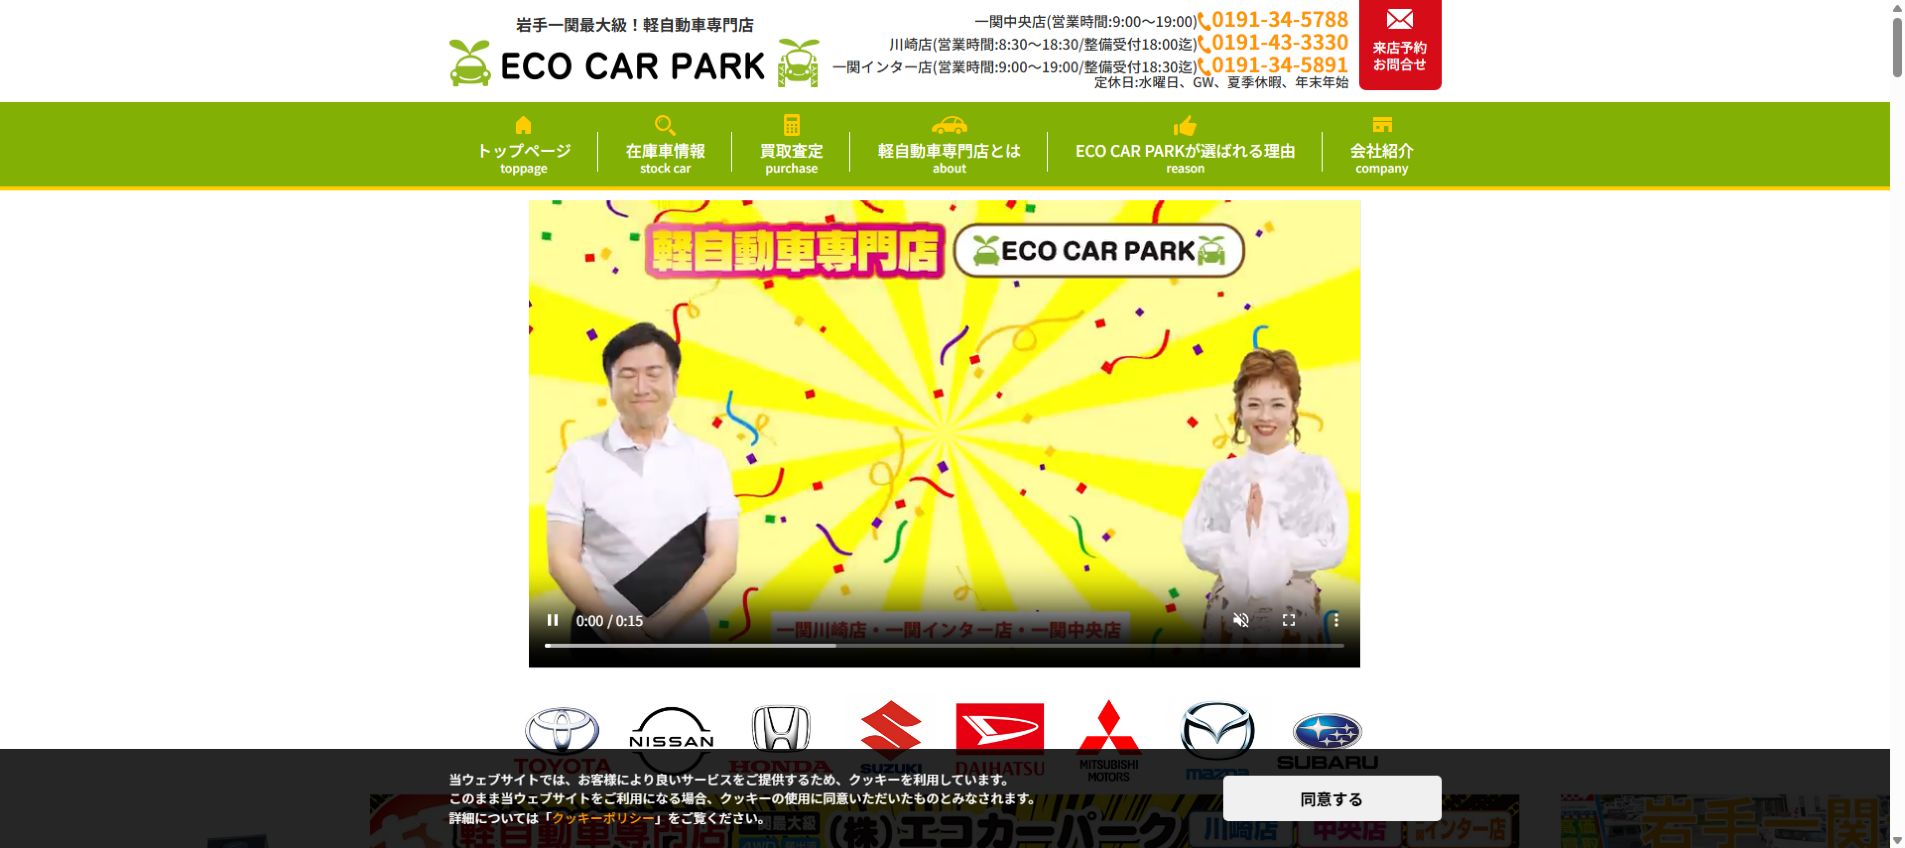Open 会社紹介 company menu
The height and width of the screenshot is (848, 1905).
tap(1381, 146)
